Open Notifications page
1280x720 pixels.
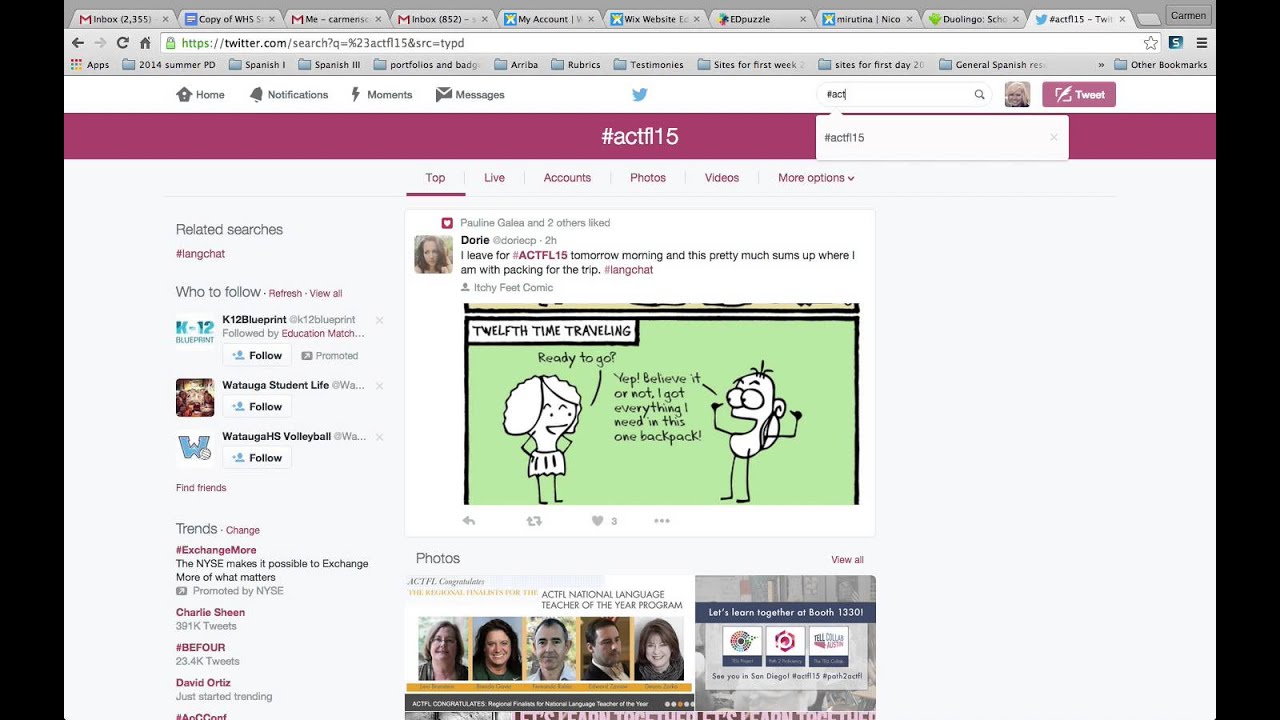tap(288, 95)
